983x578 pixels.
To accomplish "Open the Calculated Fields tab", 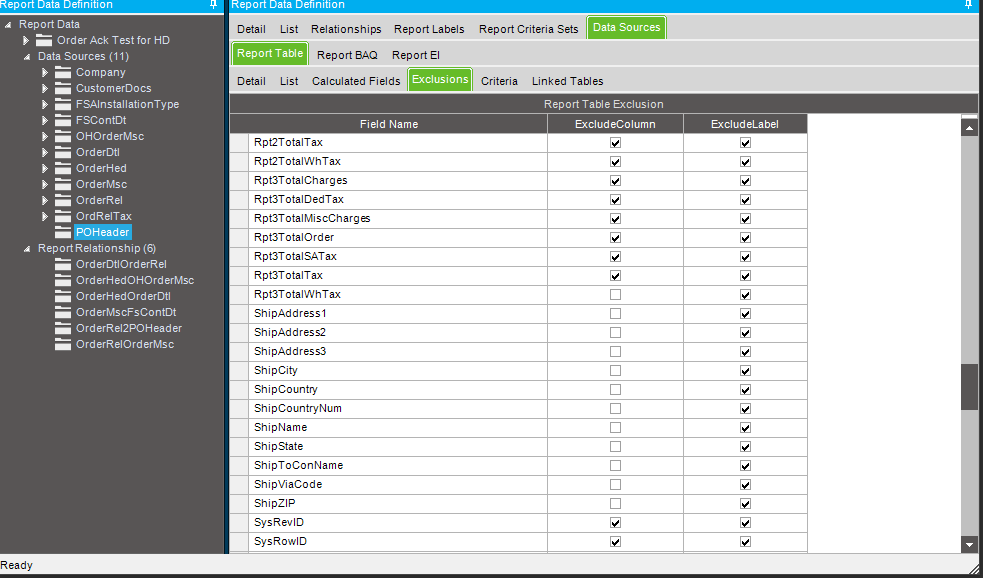I will 356,81.
